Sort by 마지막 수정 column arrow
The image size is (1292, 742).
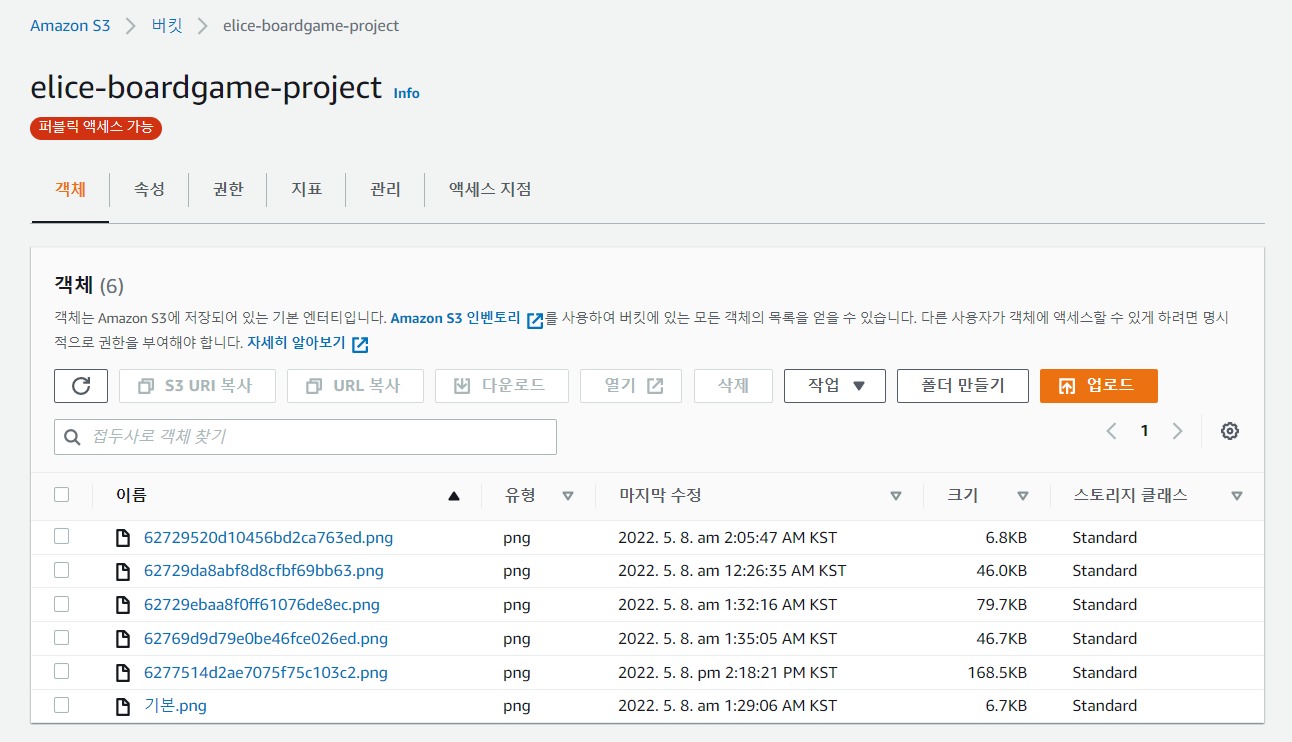(x=896, y=496)
